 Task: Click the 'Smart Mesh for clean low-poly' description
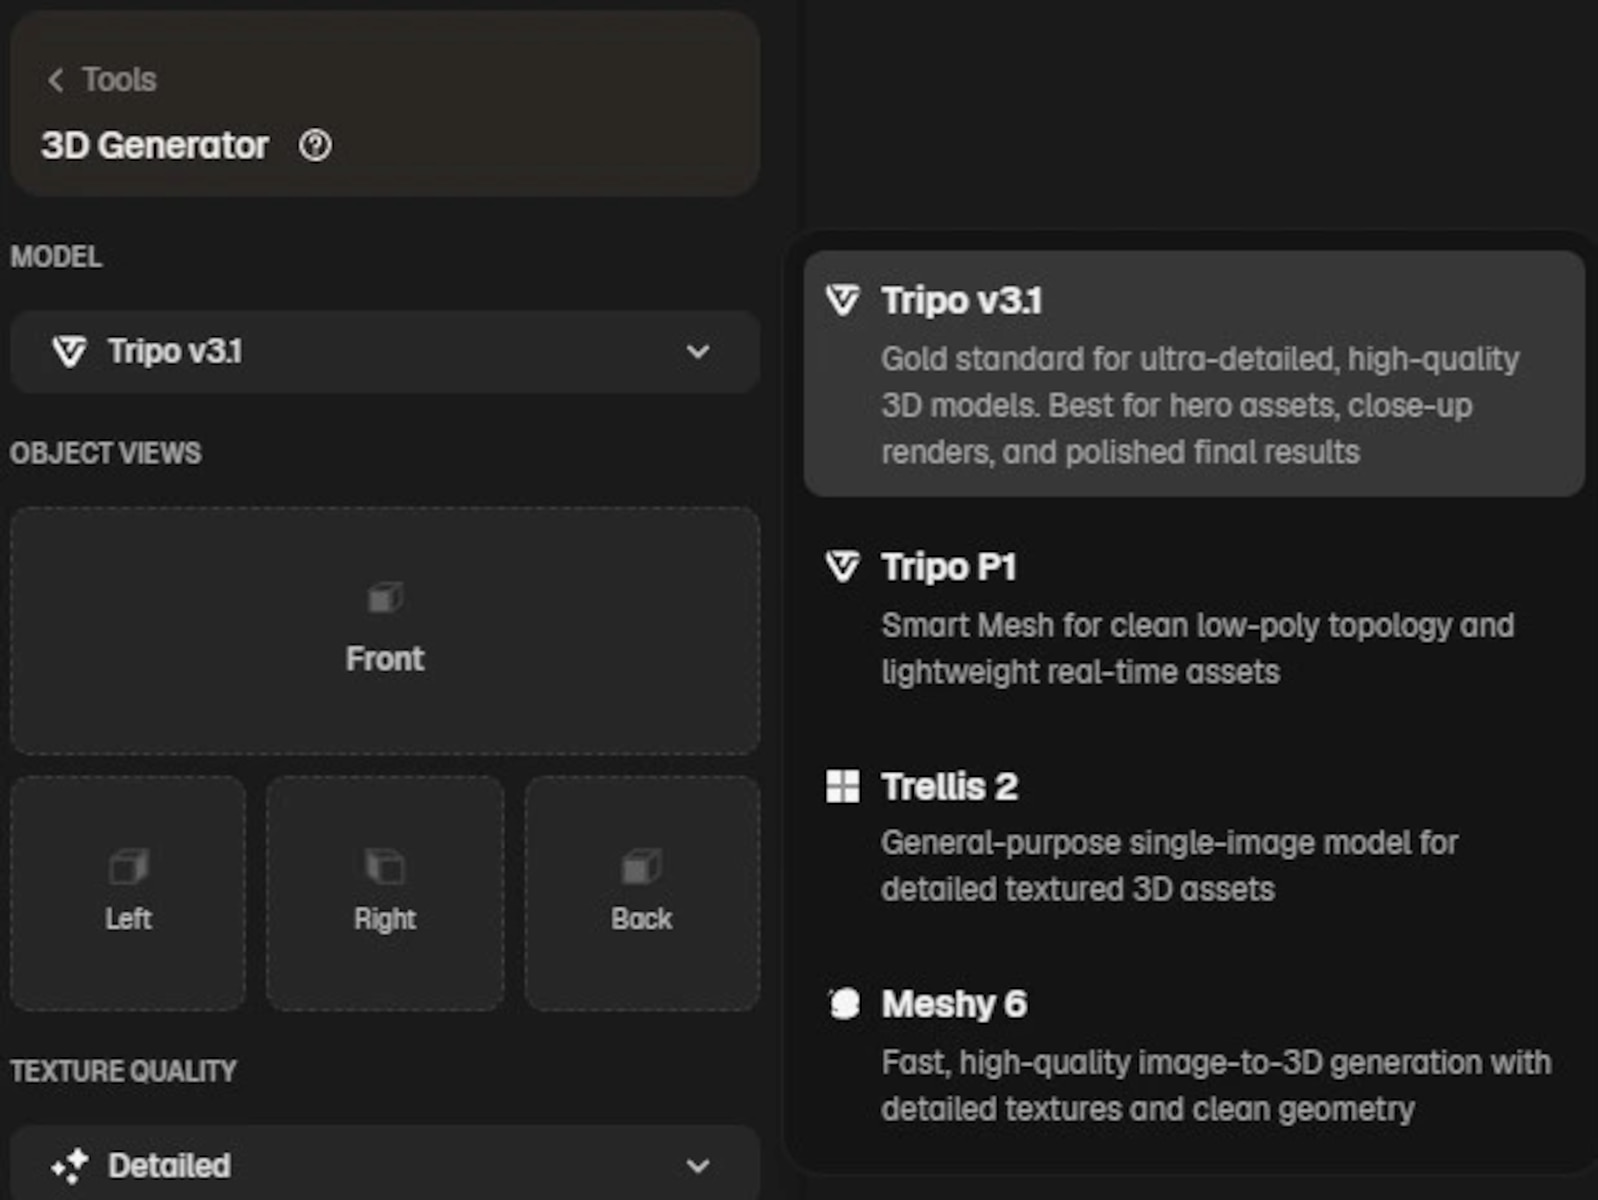pyautogui.click(x=1198, y=648)
